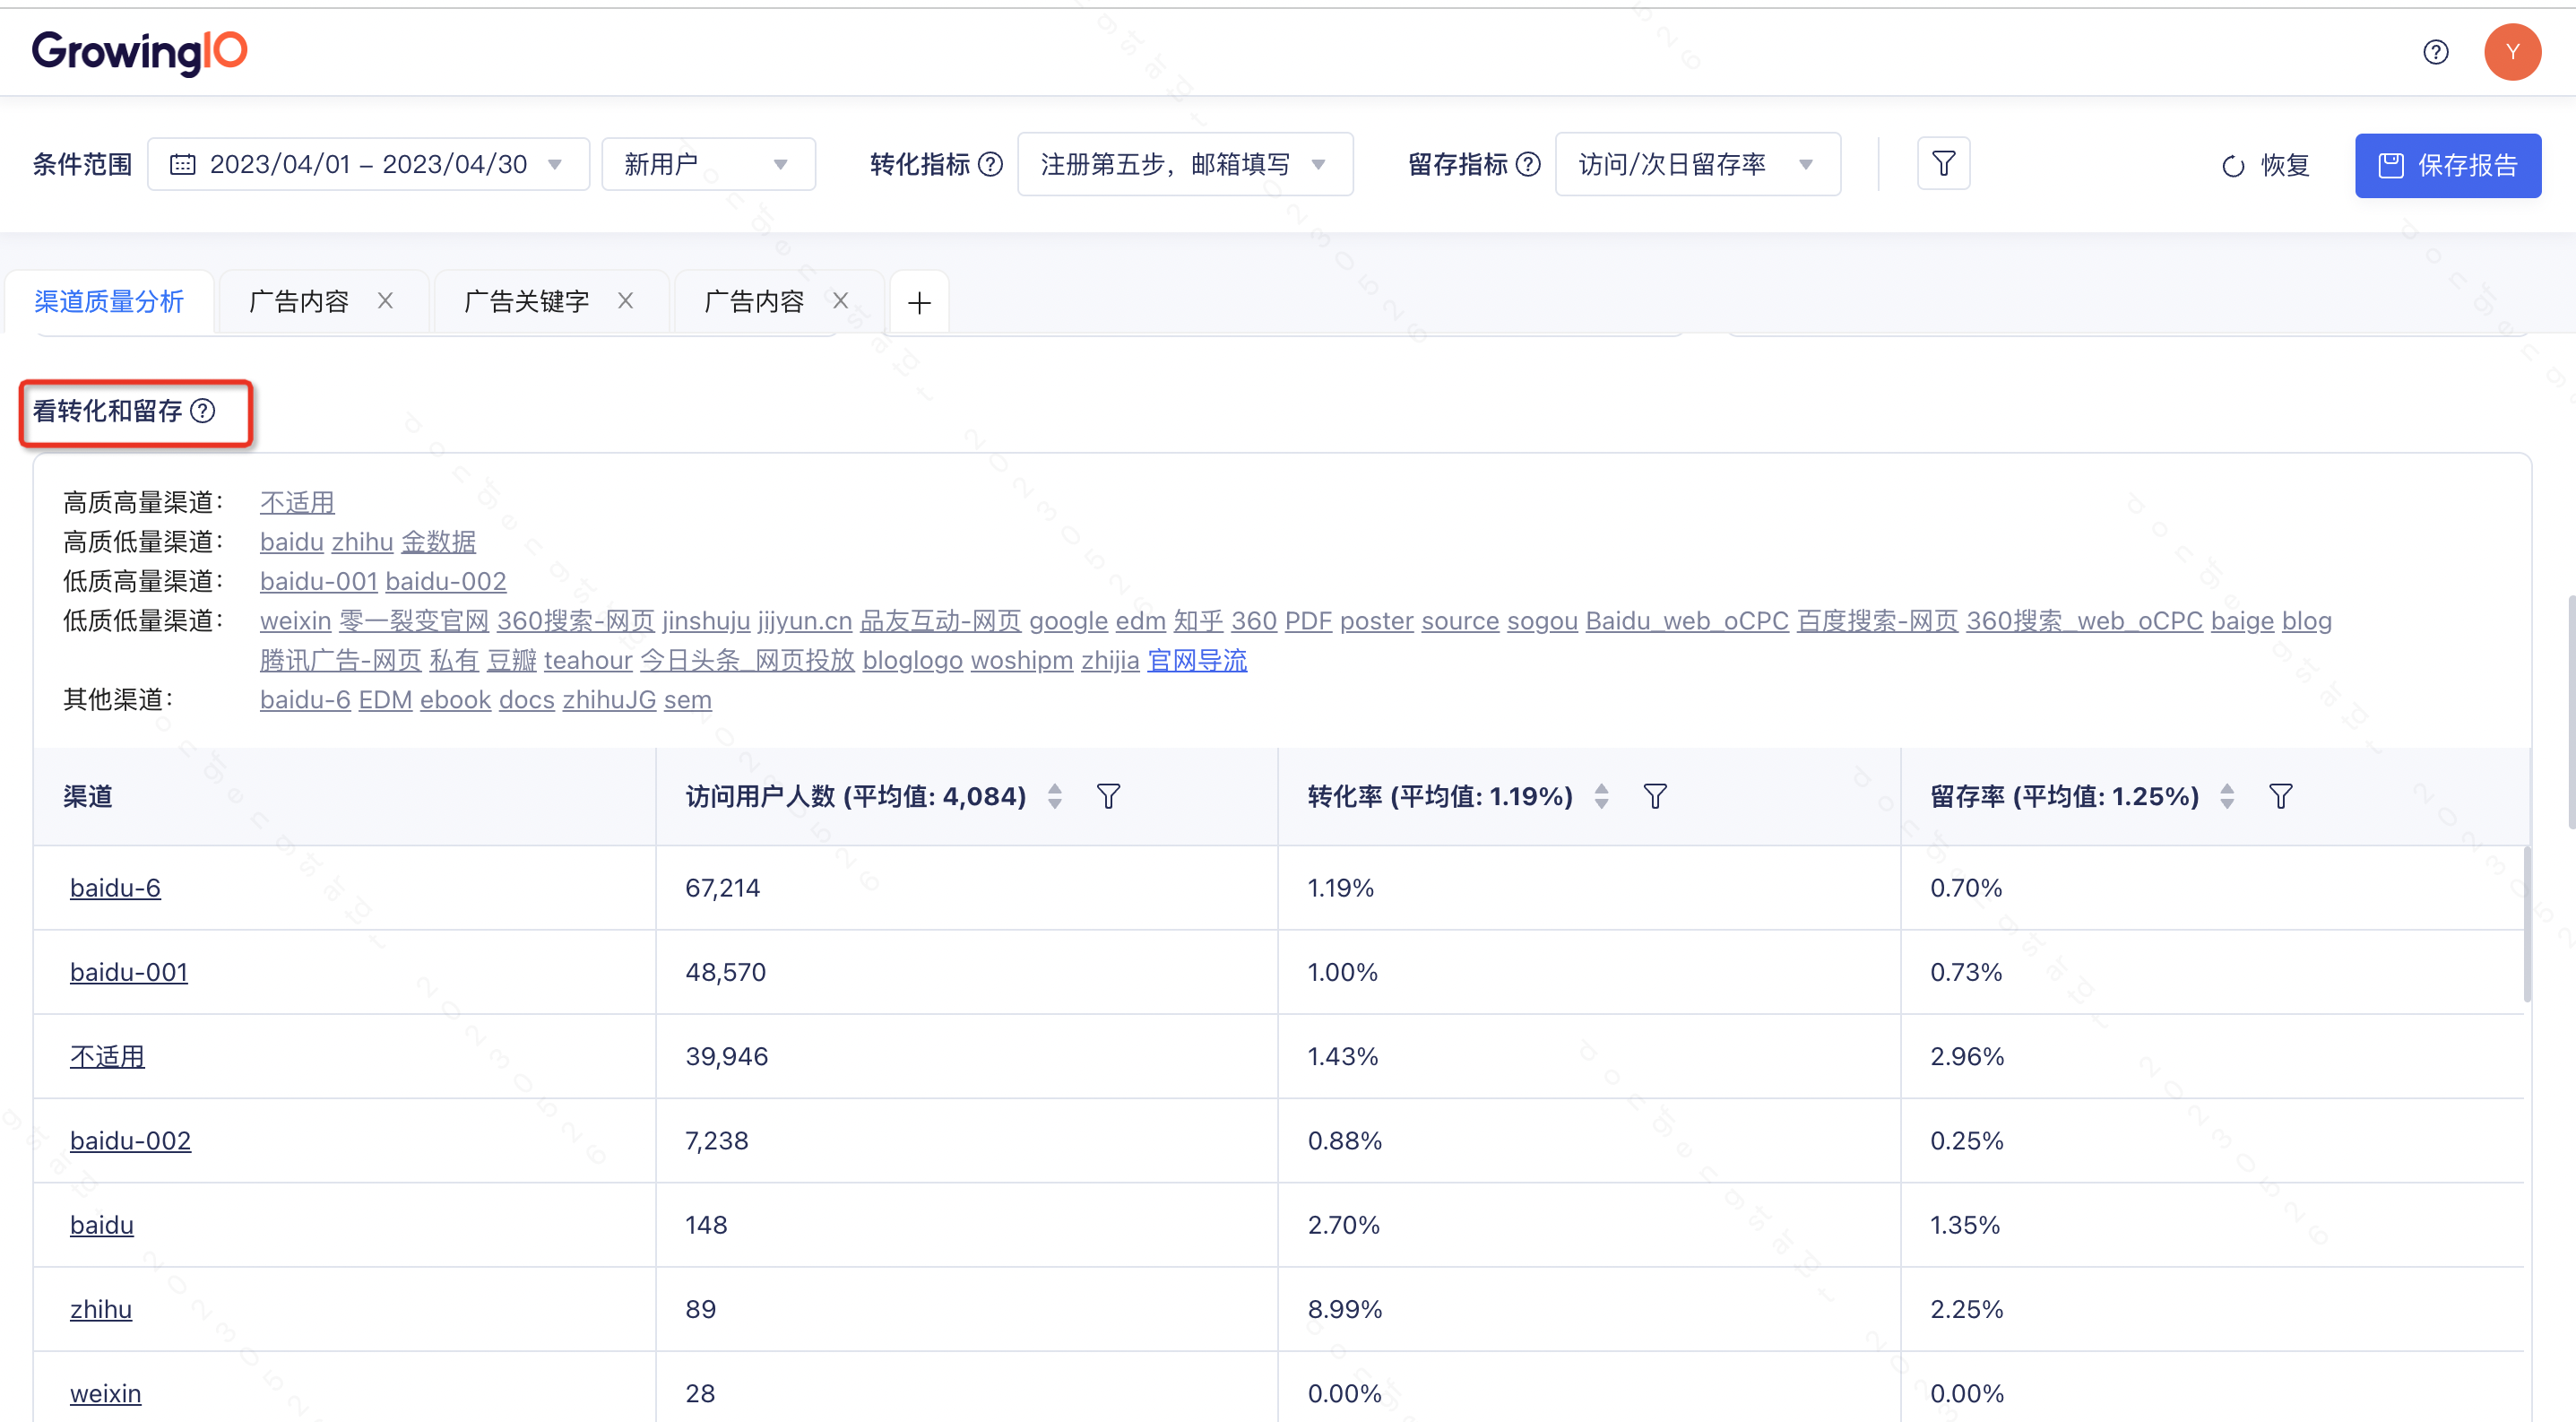Open baidu-001 link in table row
Image resolution: width=2576 pixels, height=1422 pixels.
coord(129,972)
